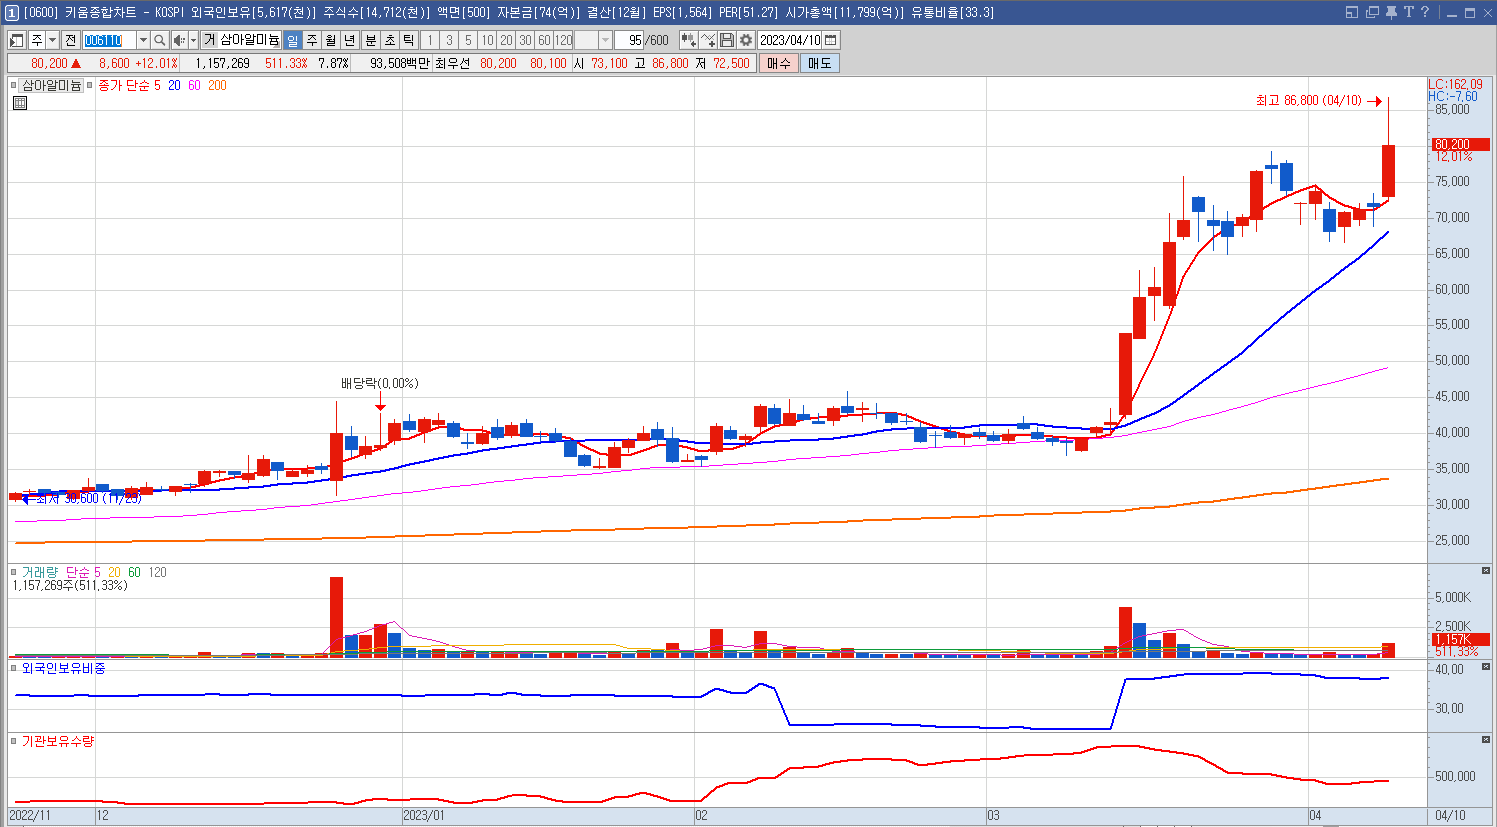Switch to 월 monthly chart period
This screenshot has width=1497, height=827.
(x=330, y=40)
